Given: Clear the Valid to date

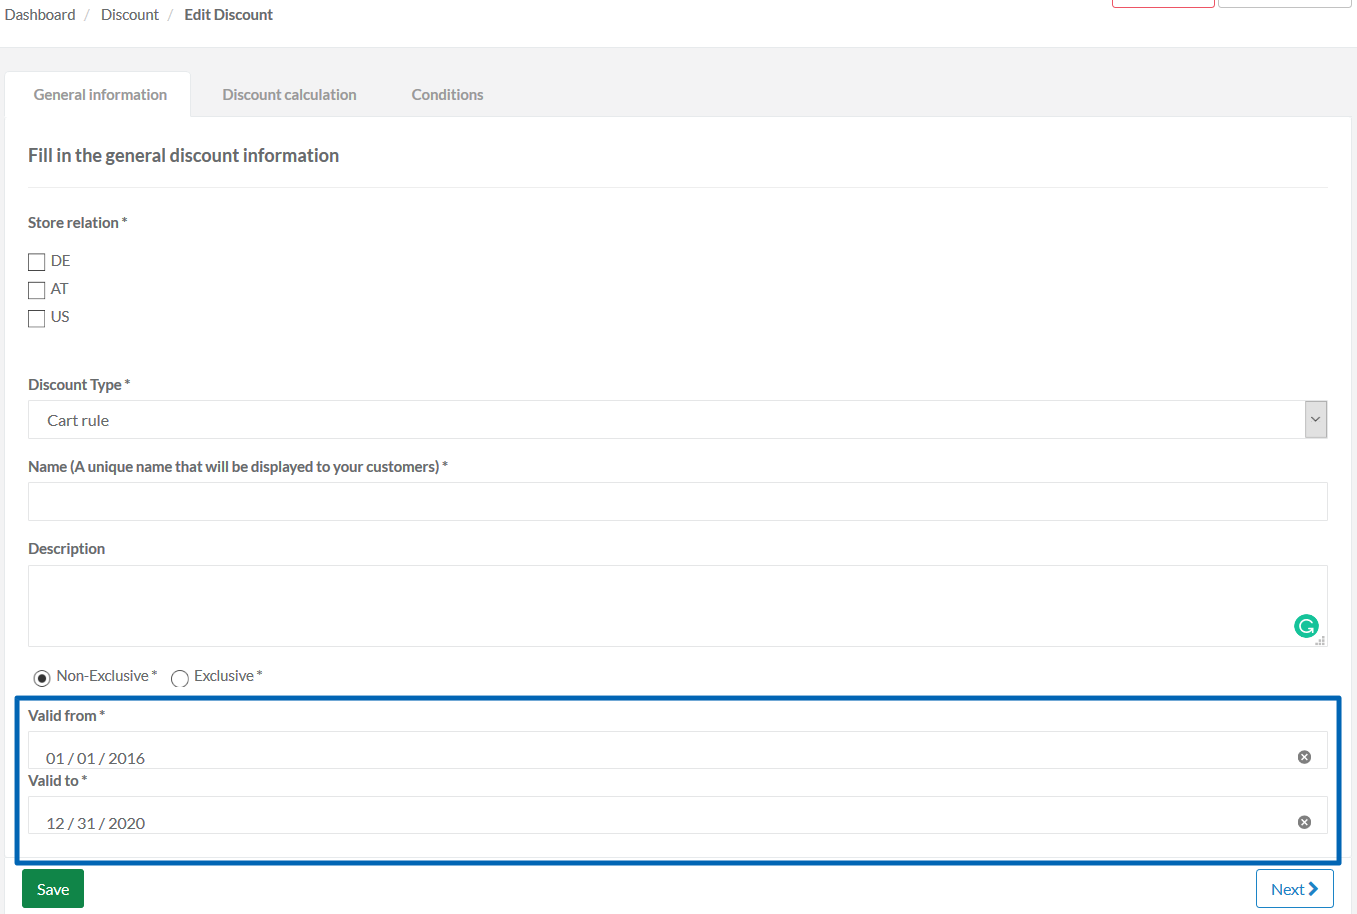Looking at the screenshot, I should pos(1304,822).
